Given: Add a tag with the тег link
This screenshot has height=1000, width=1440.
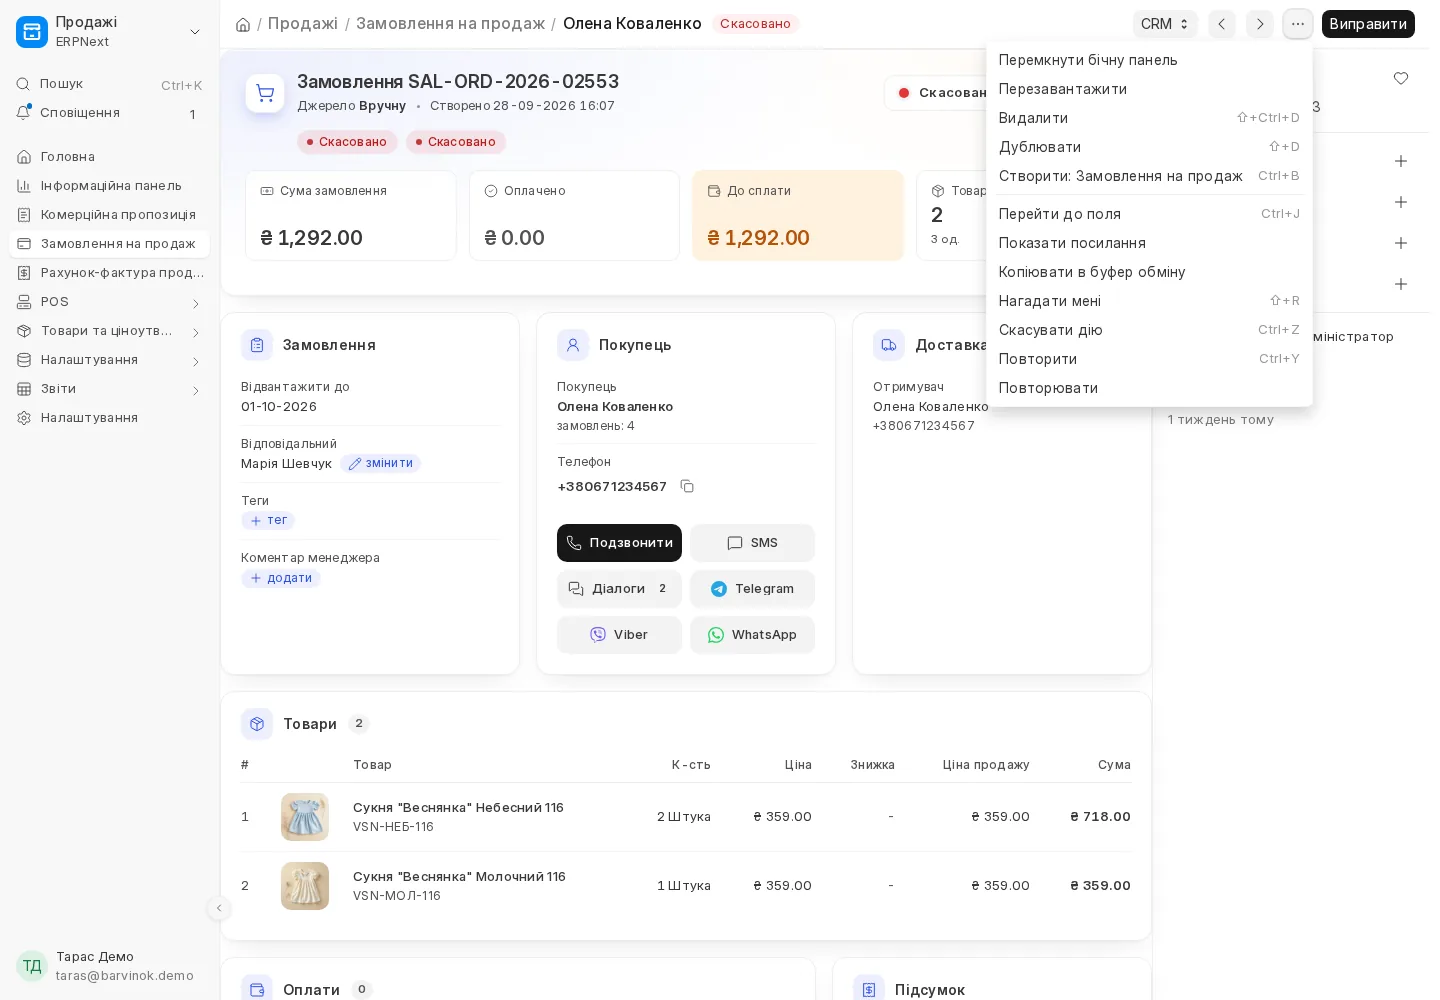Looking at the screenshot, I should [x=268, y=521].
